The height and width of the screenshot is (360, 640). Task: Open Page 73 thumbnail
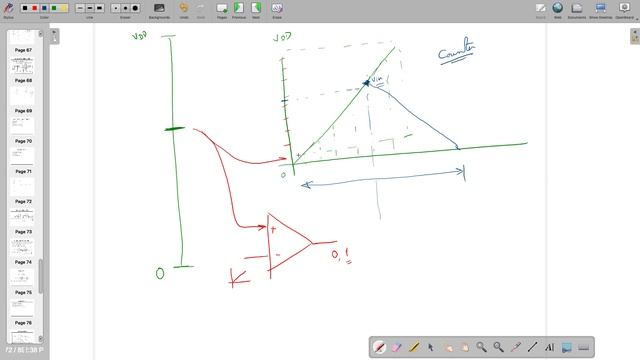click(23, 247)
